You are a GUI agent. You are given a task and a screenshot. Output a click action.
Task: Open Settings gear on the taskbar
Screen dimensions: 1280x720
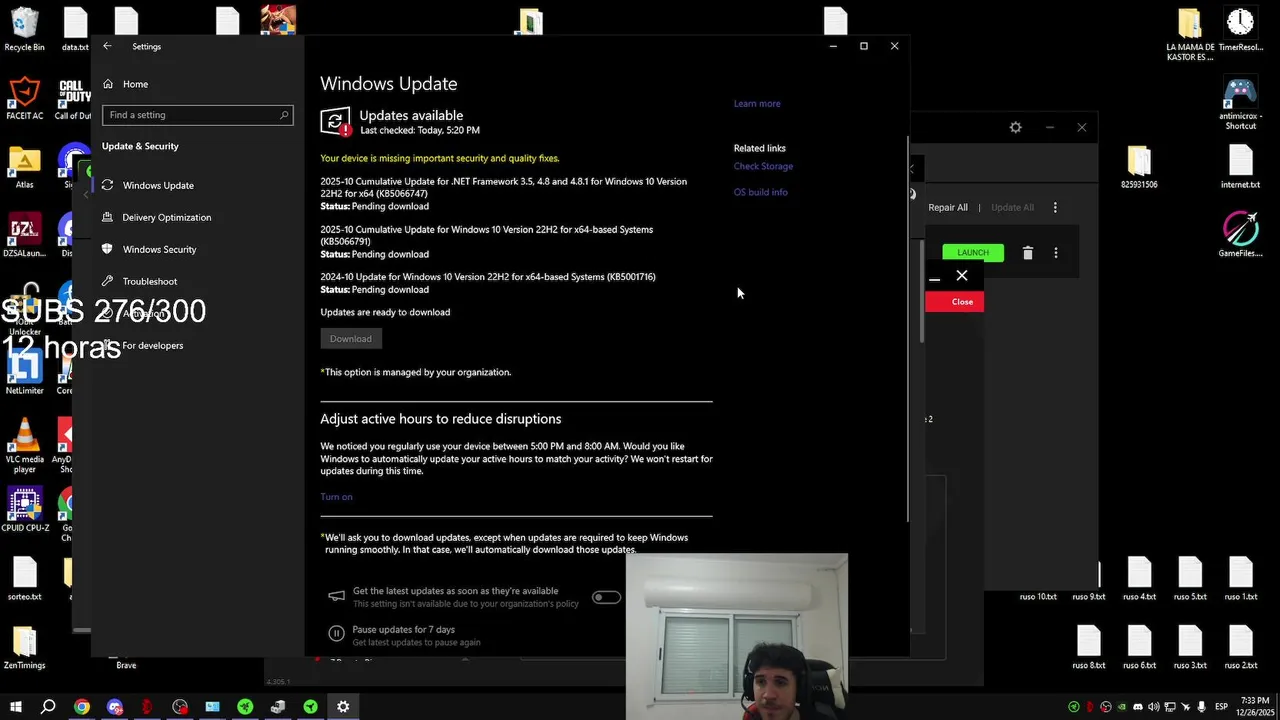coord(343,707)
